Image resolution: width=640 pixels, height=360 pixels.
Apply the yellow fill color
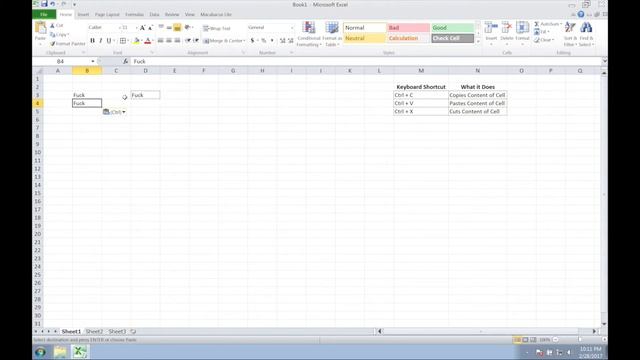tap(136, 40)
